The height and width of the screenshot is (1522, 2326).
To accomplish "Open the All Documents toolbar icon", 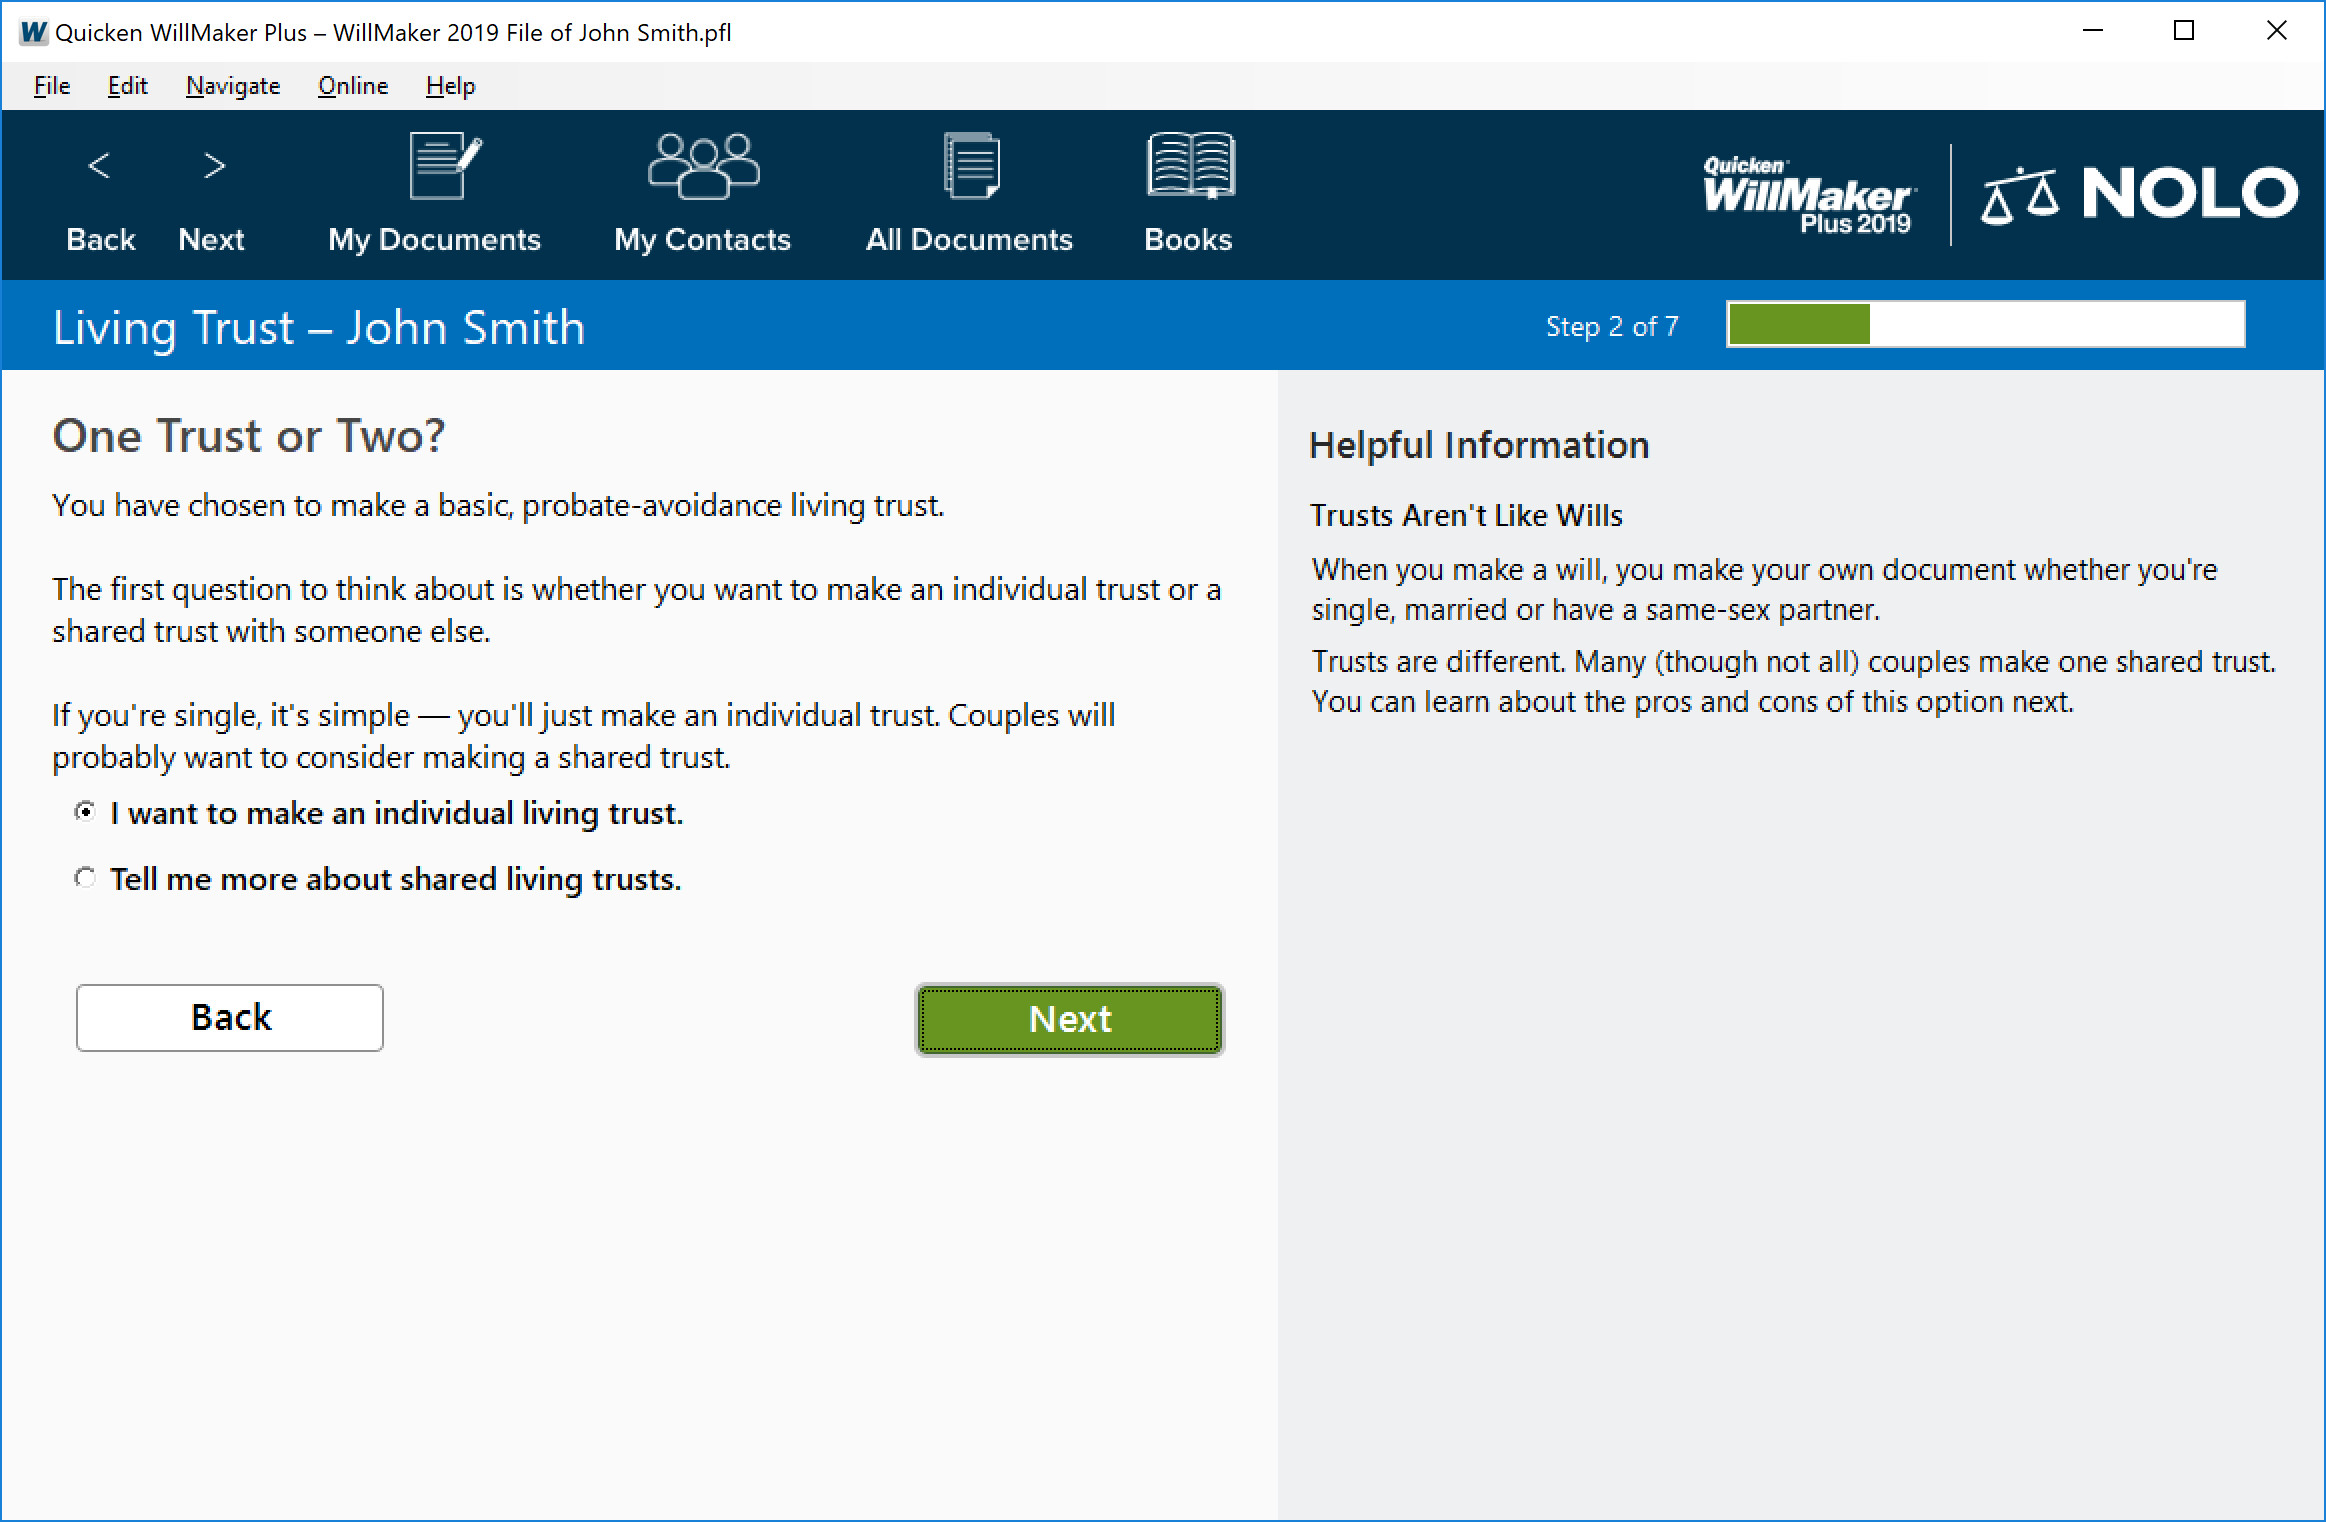I will tap(971, 166).
